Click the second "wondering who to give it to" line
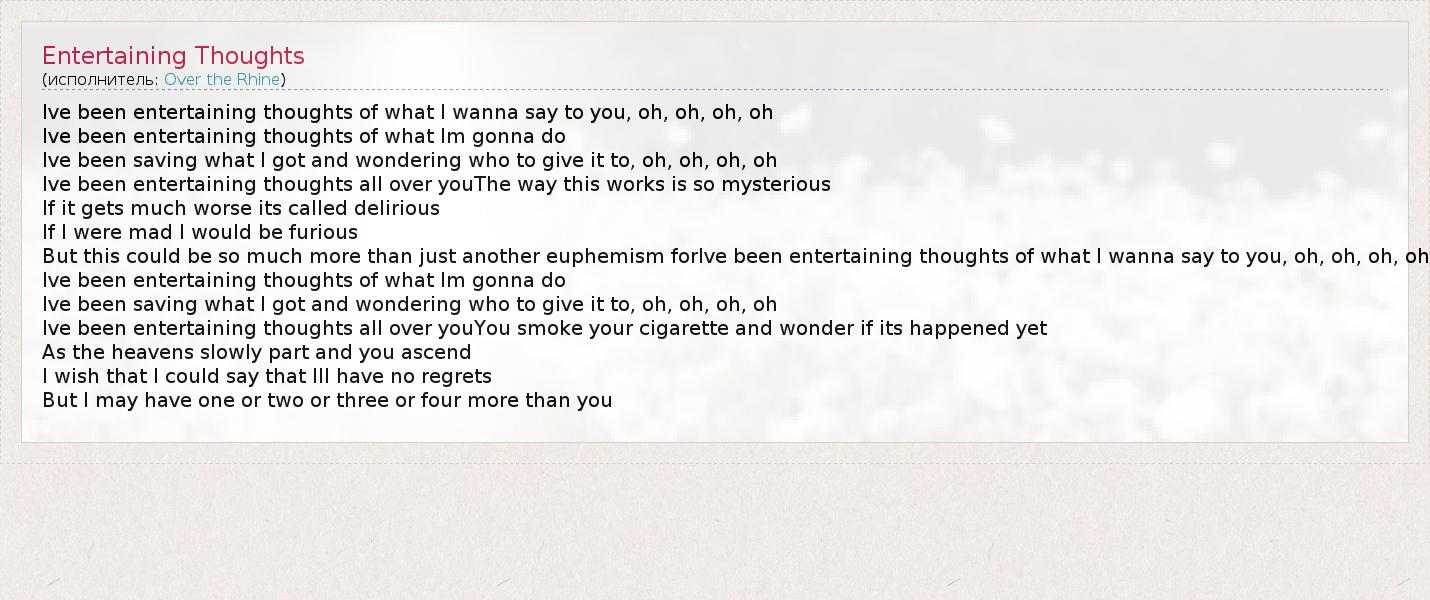The image size is (1430, 600). pyautogui.click(x=409, y=304)
